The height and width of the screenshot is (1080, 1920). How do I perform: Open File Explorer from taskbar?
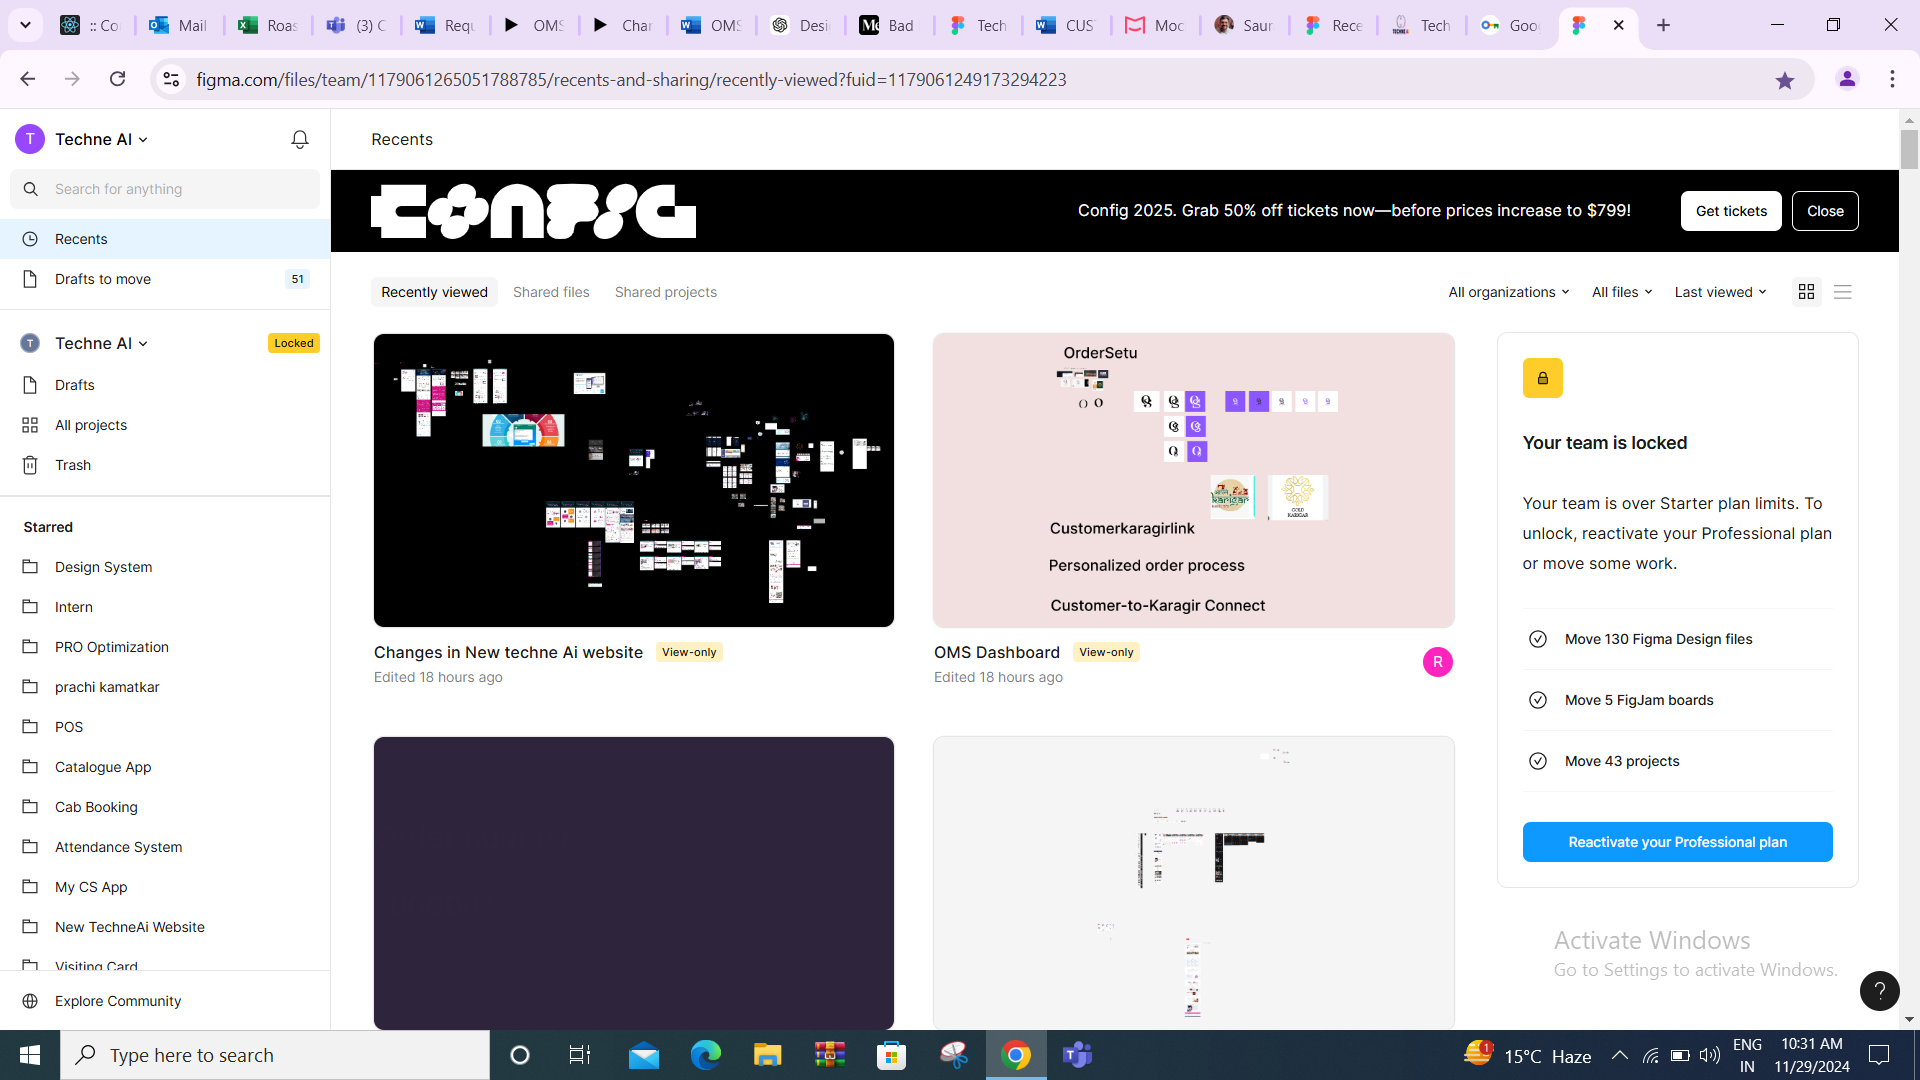767,1055
